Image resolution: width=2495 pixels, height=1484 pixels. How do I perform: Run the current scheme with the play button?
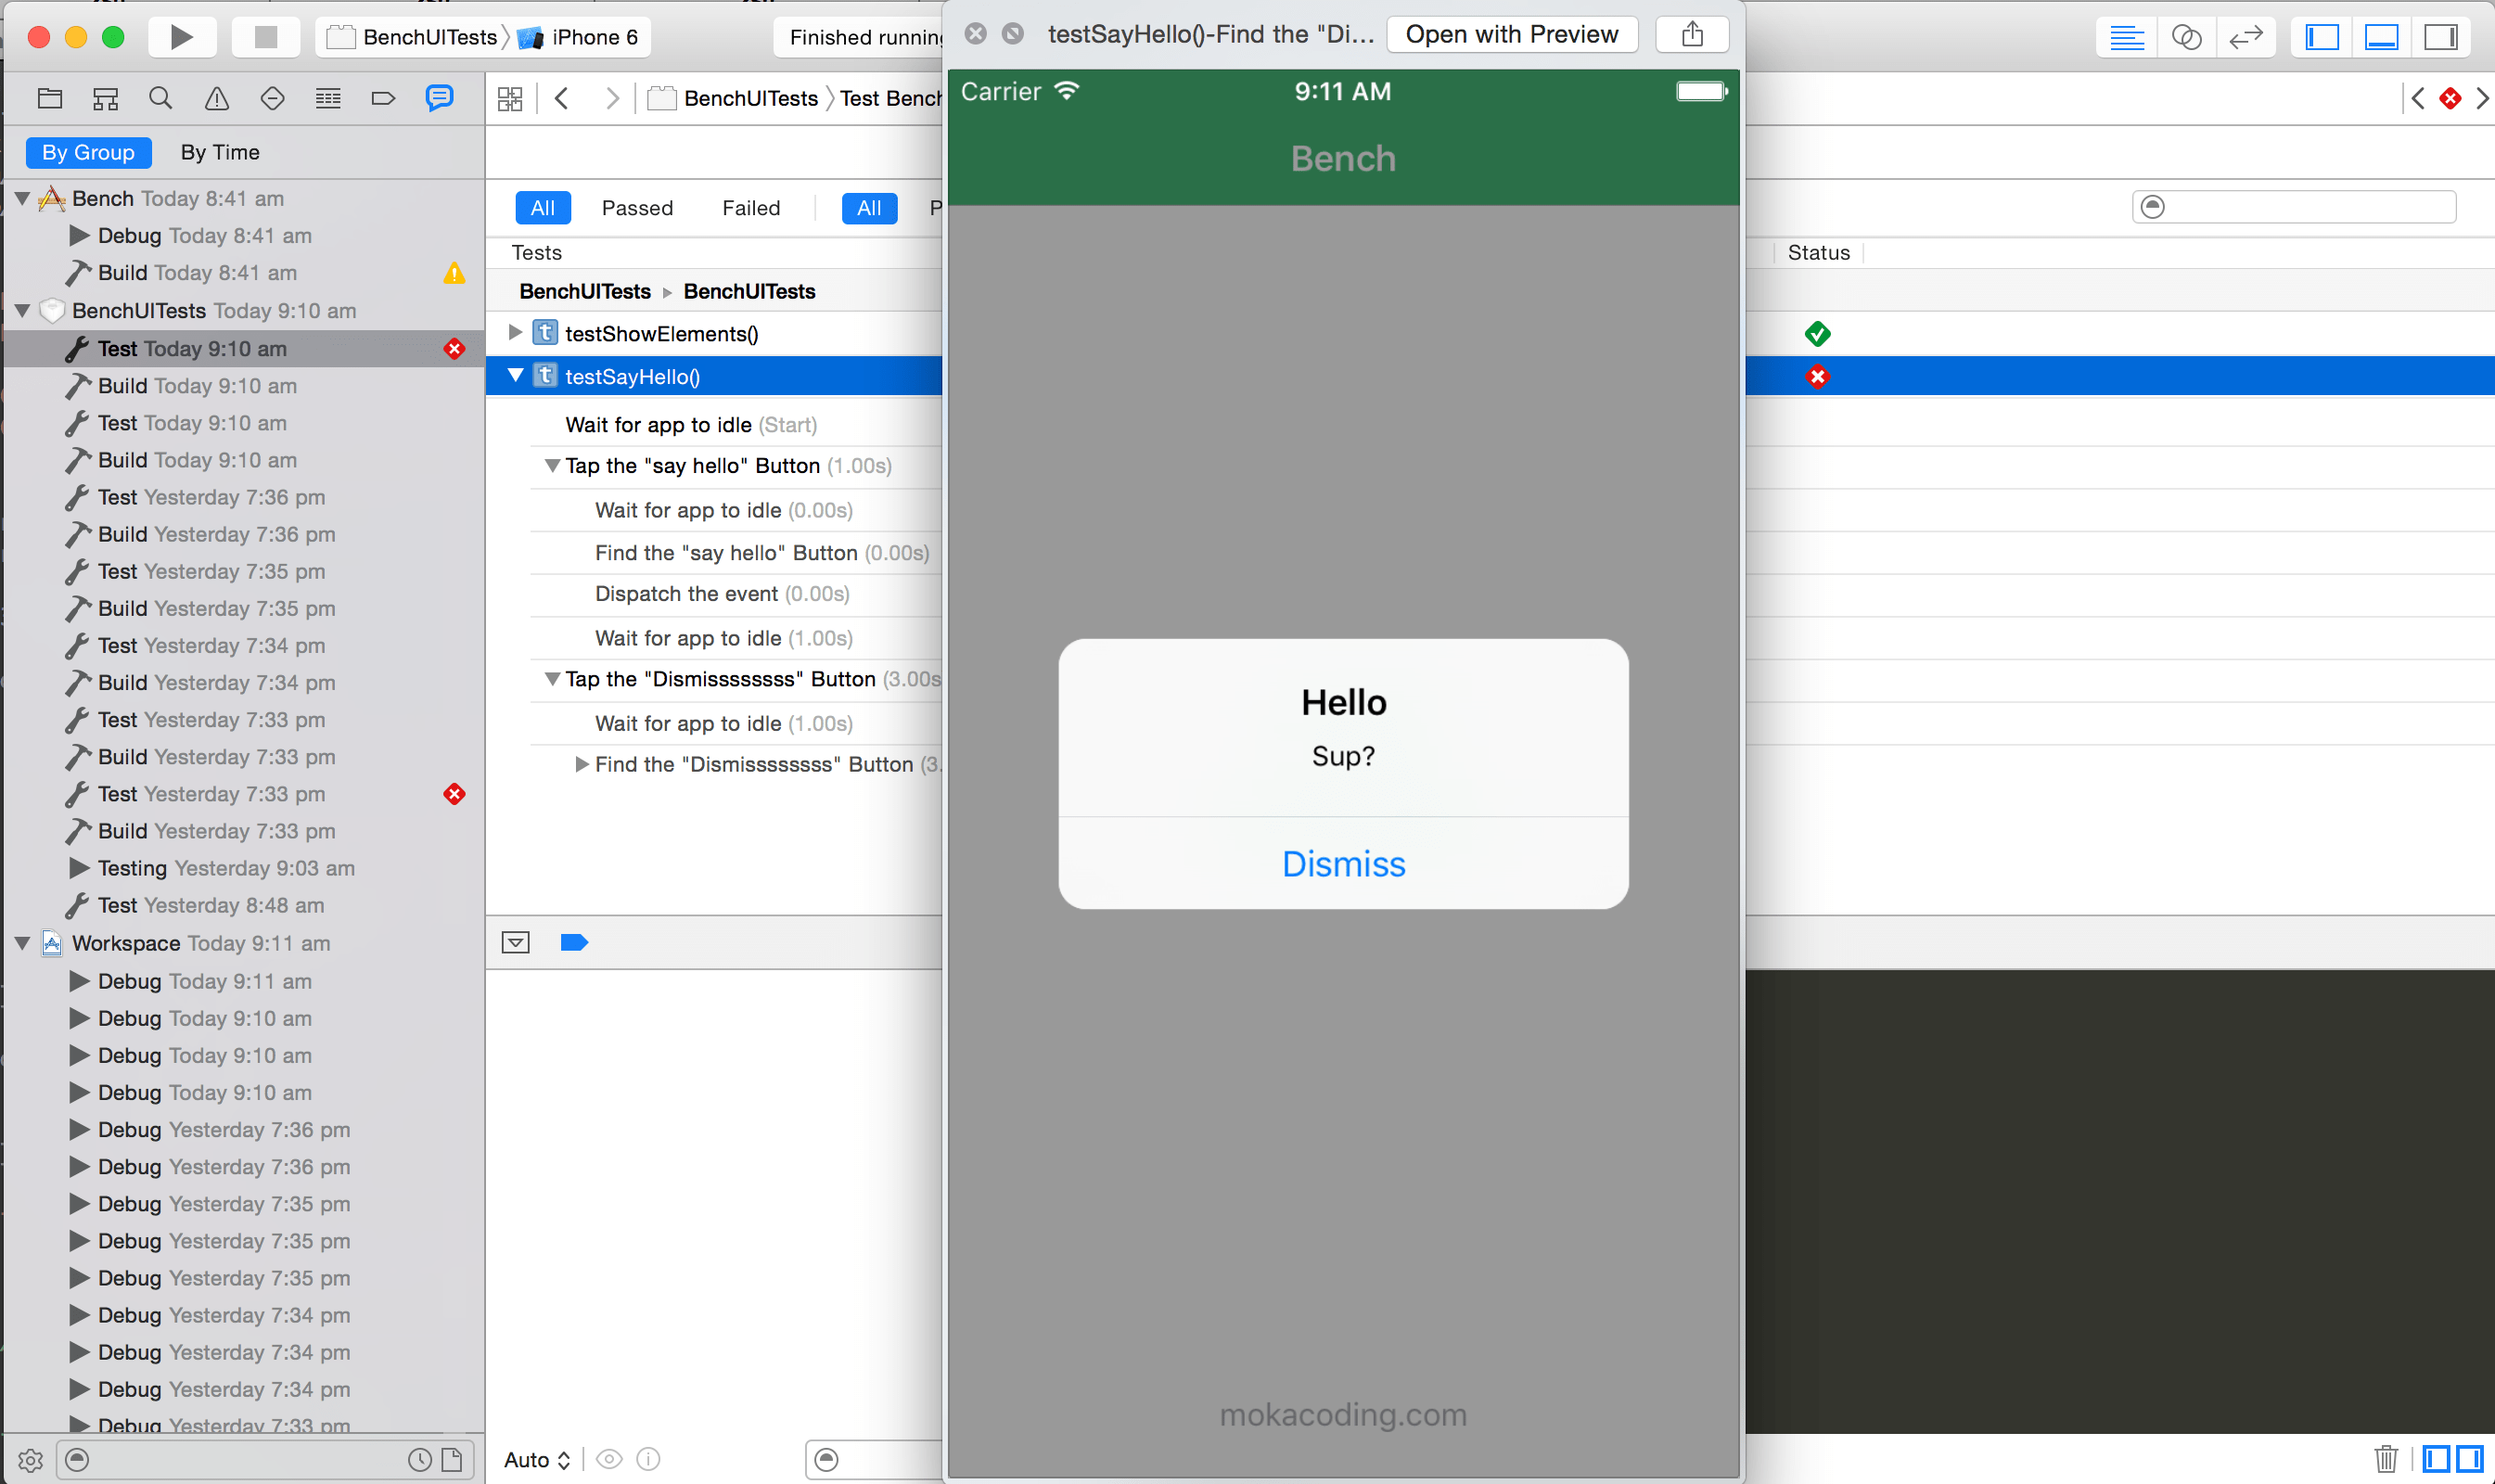pos(182,37)
